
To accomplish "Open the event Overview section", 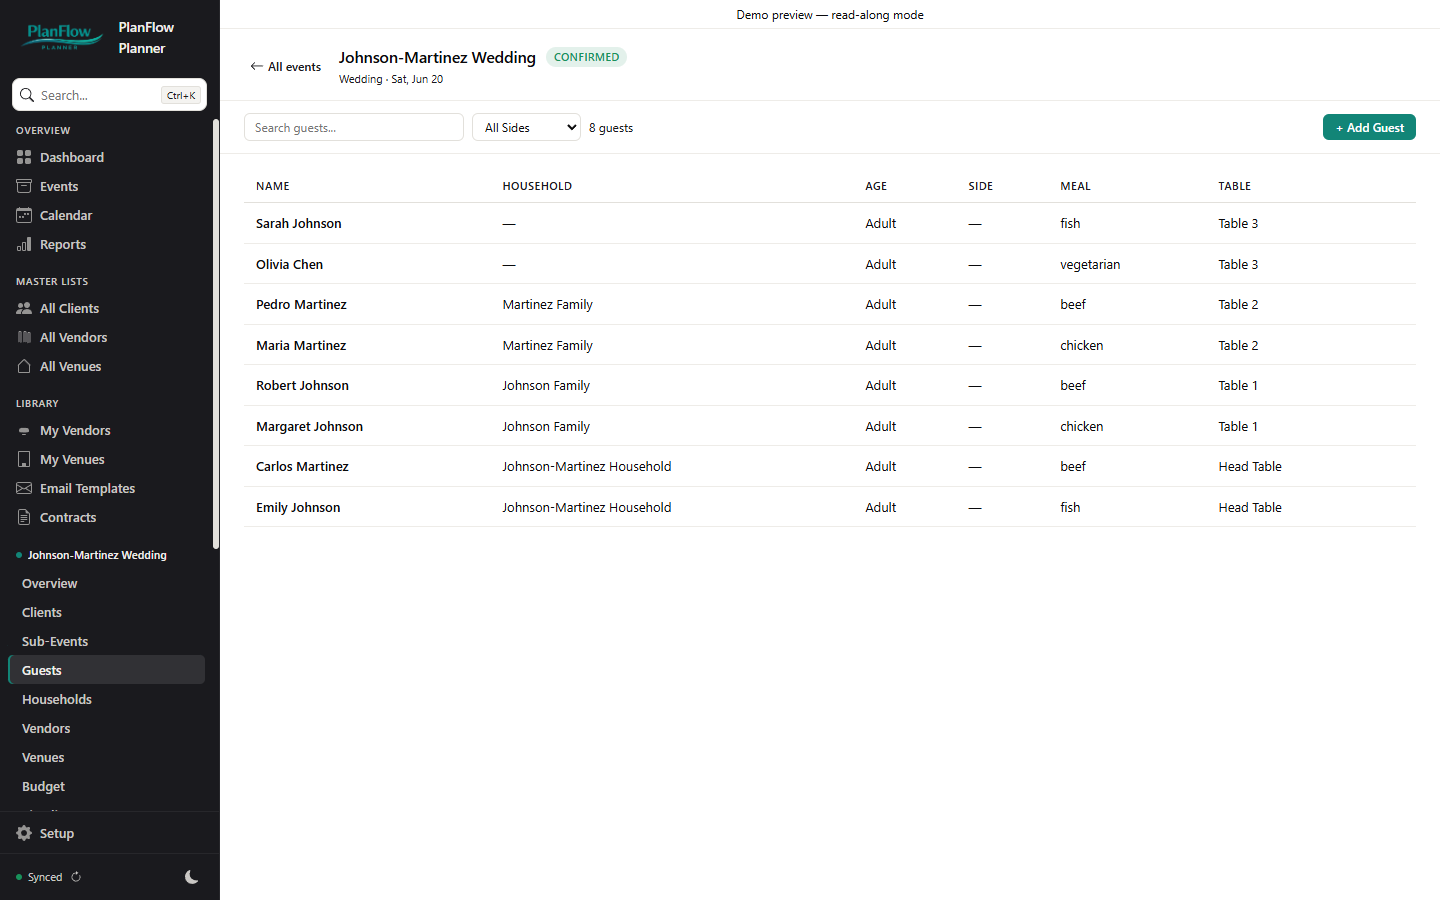I will click(x=106, y=583).
